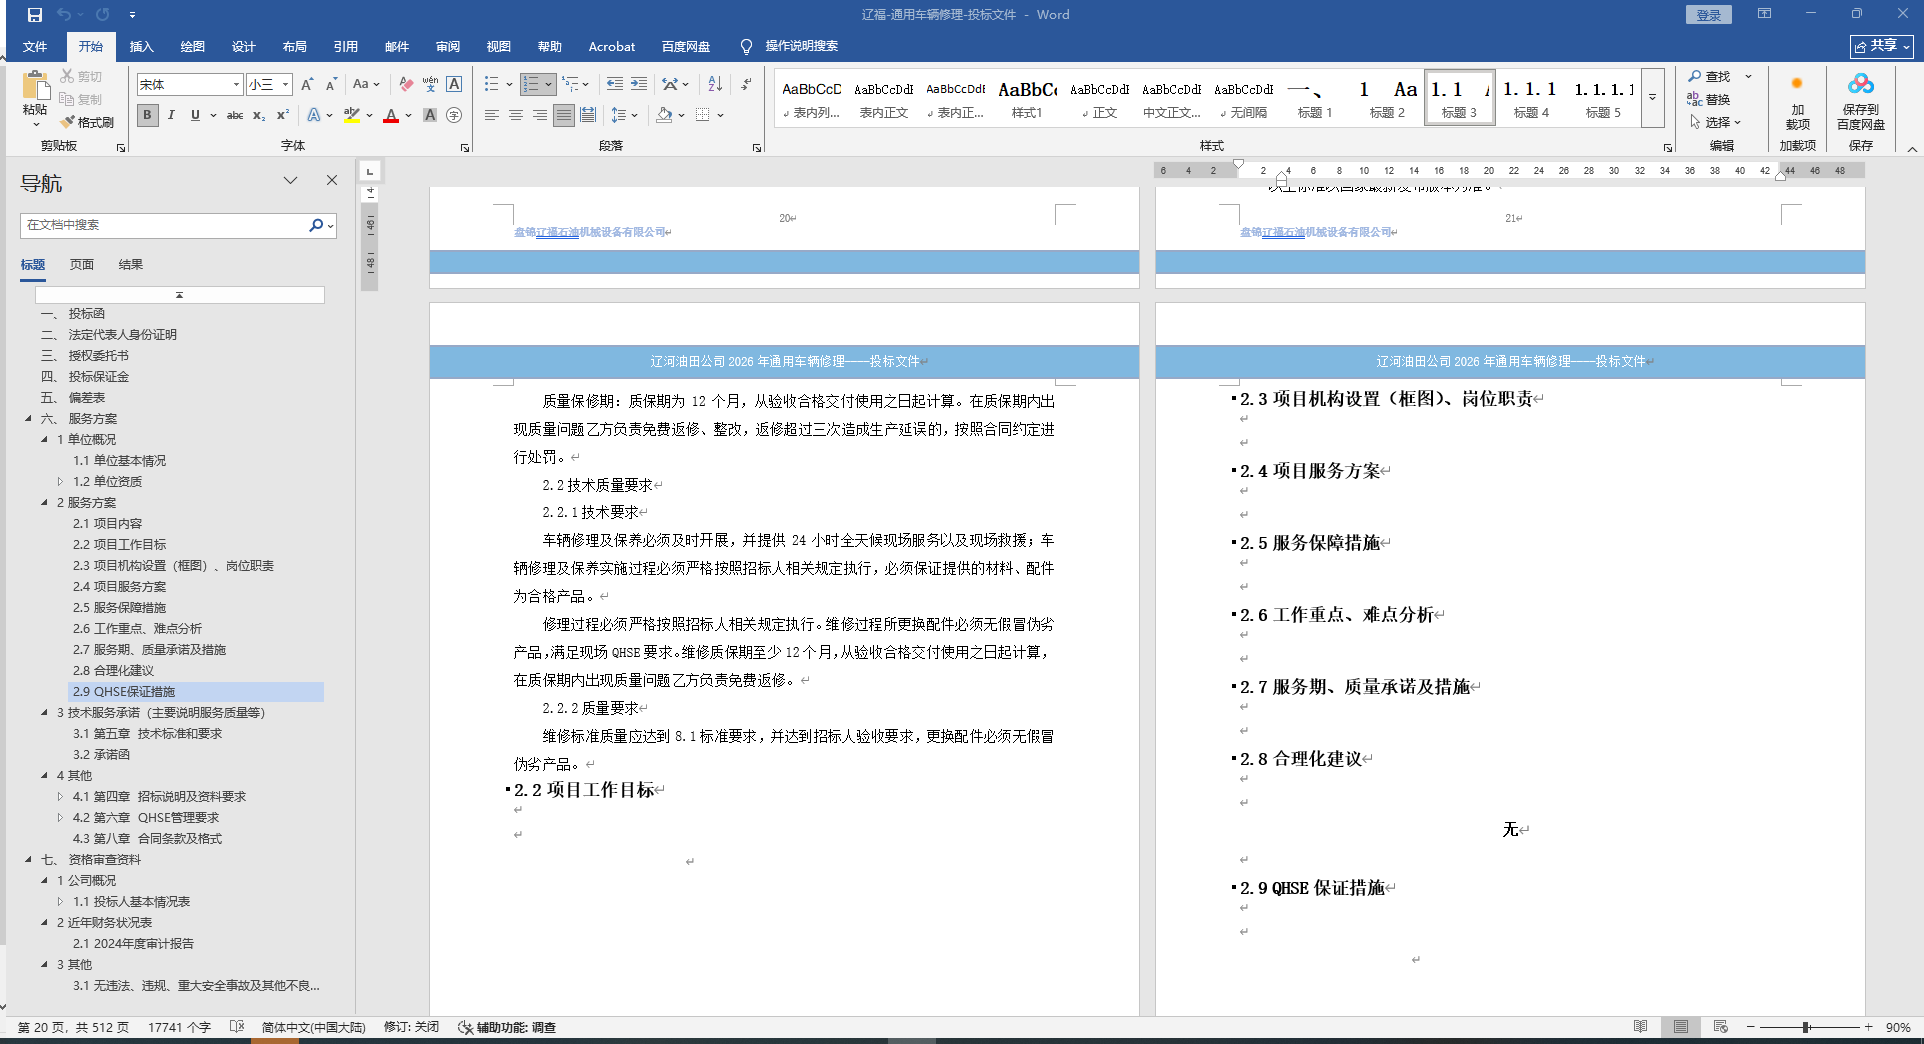Switch to the 页面 (Pages) tab in navigation
1924x1044 pixels.
[x=82, y=264]
